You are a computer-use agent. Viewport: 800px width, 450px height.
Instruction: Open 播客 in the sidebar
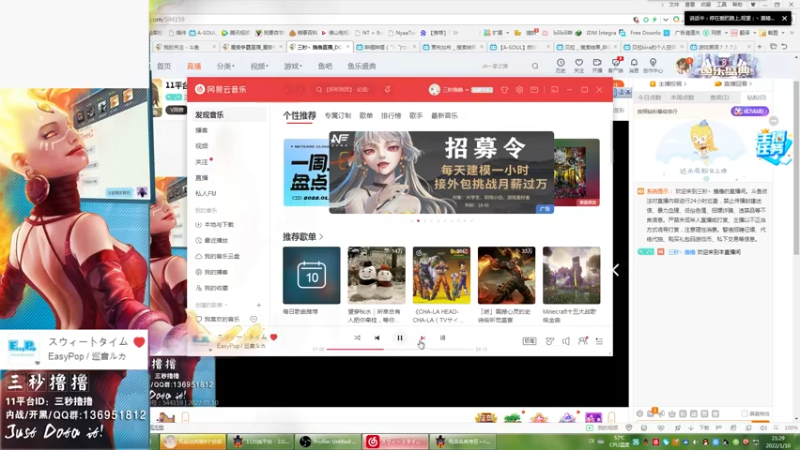[202, 131]
